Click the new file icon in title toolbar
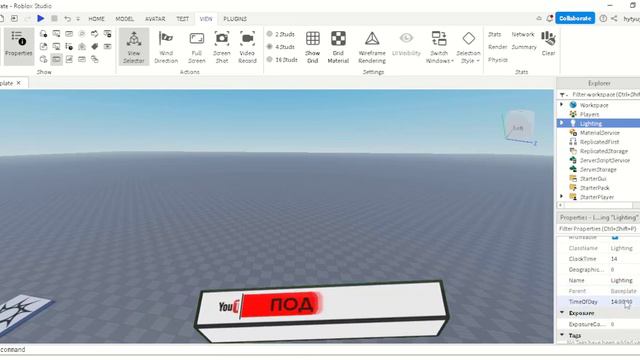The image size is (640, 360). pyautogui.click(x=2, y=18)
